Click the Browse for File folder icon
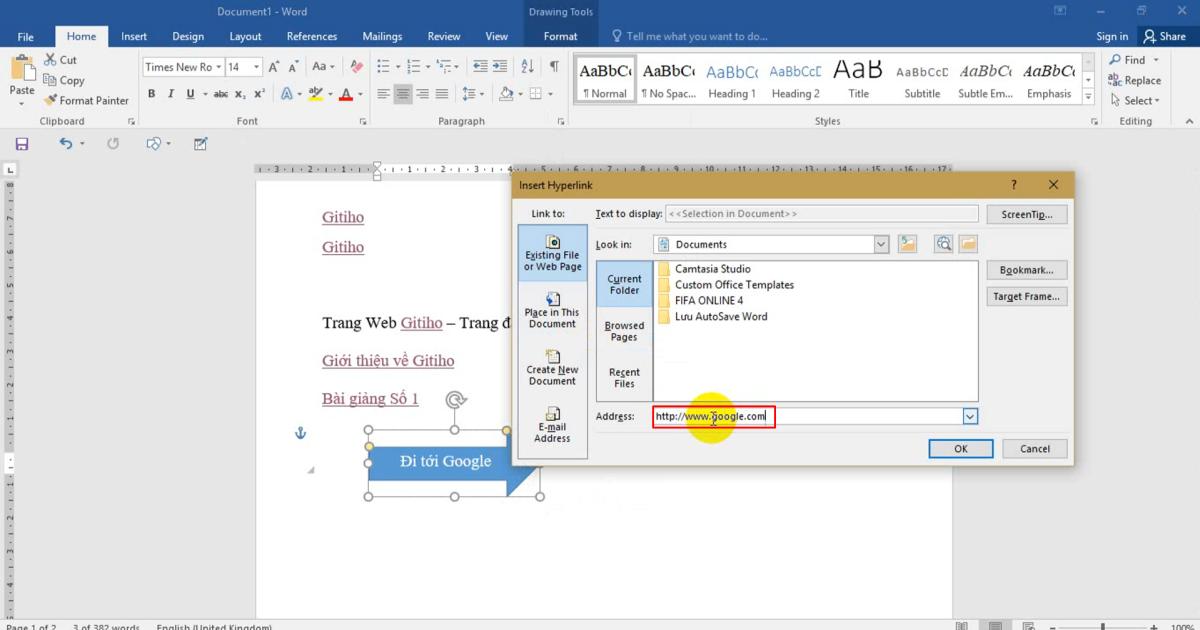Screen dimensions: 1200x630 click(x=967, y=243)
